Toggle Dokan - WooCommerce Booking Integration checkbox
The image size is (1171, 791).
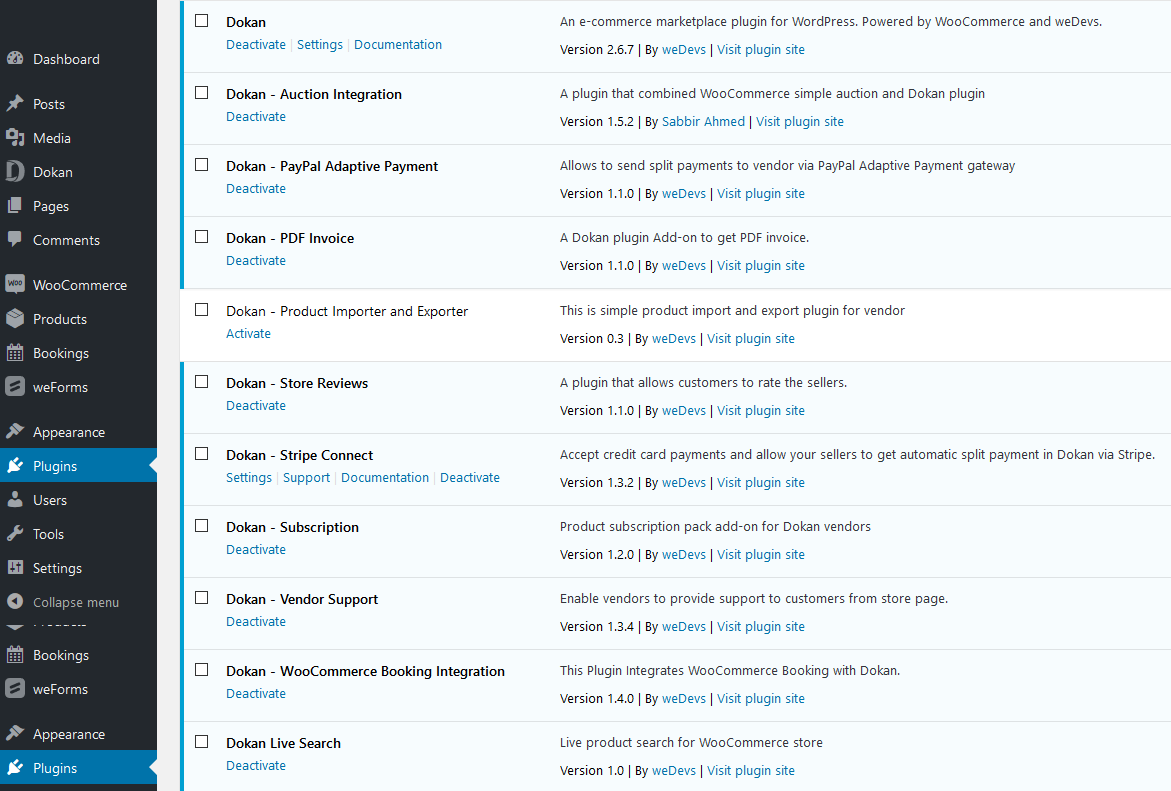point(202,669)
